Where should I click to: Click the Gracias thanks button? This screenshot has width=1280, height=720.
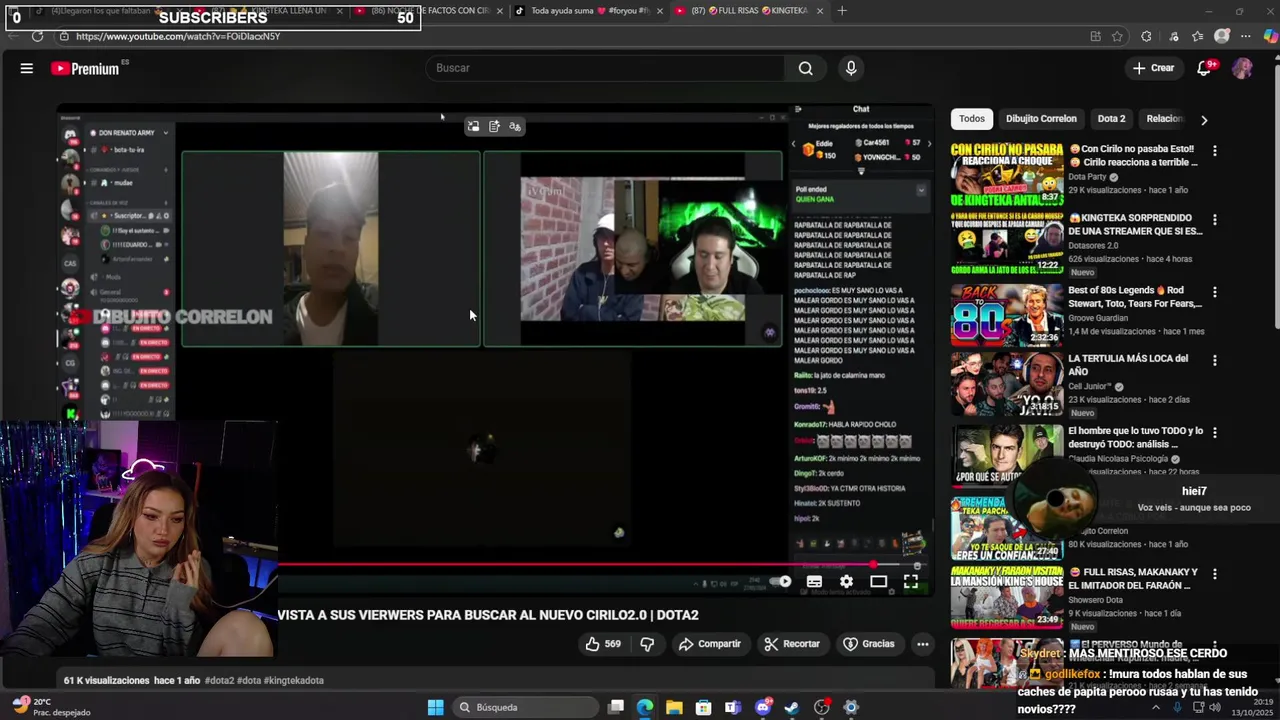[x=869, y=644]
